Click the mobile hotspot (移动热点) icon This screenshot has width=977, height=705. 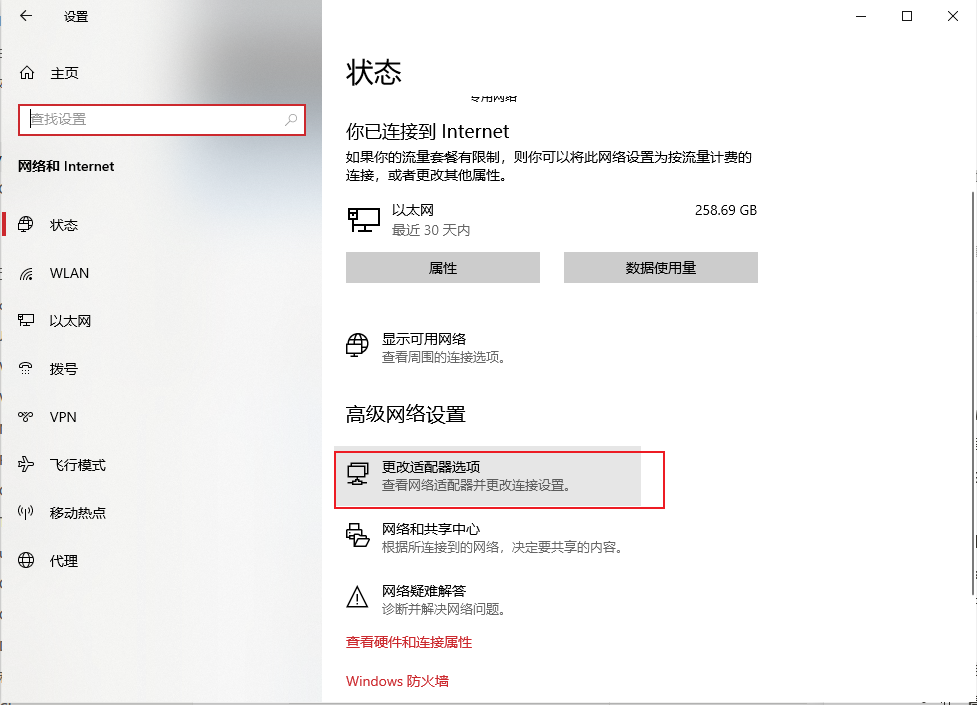[27, 513]
